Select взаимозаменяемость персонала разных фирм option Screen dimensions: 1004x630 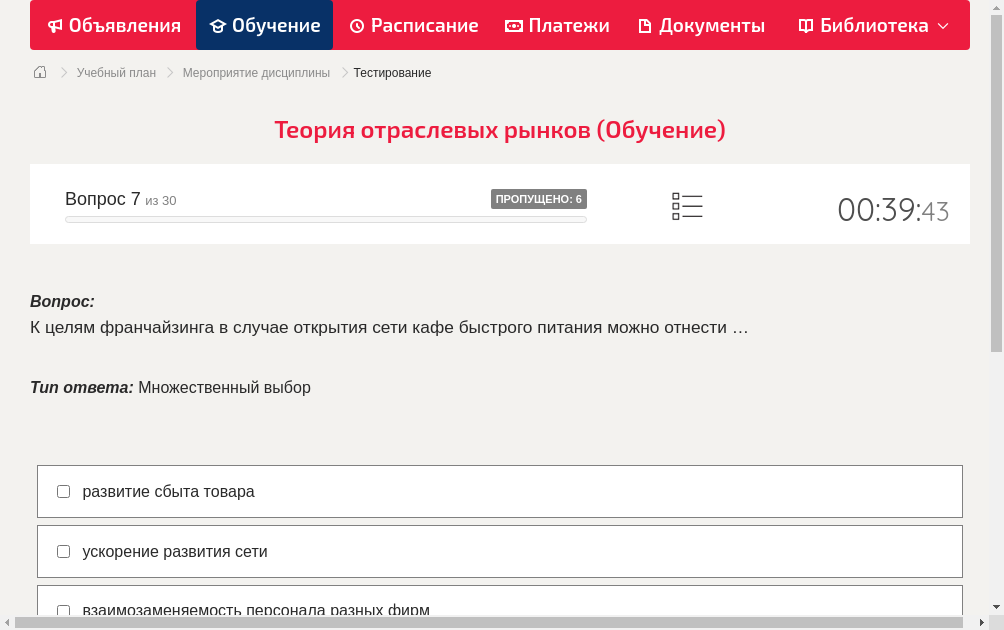pos(63,610)
